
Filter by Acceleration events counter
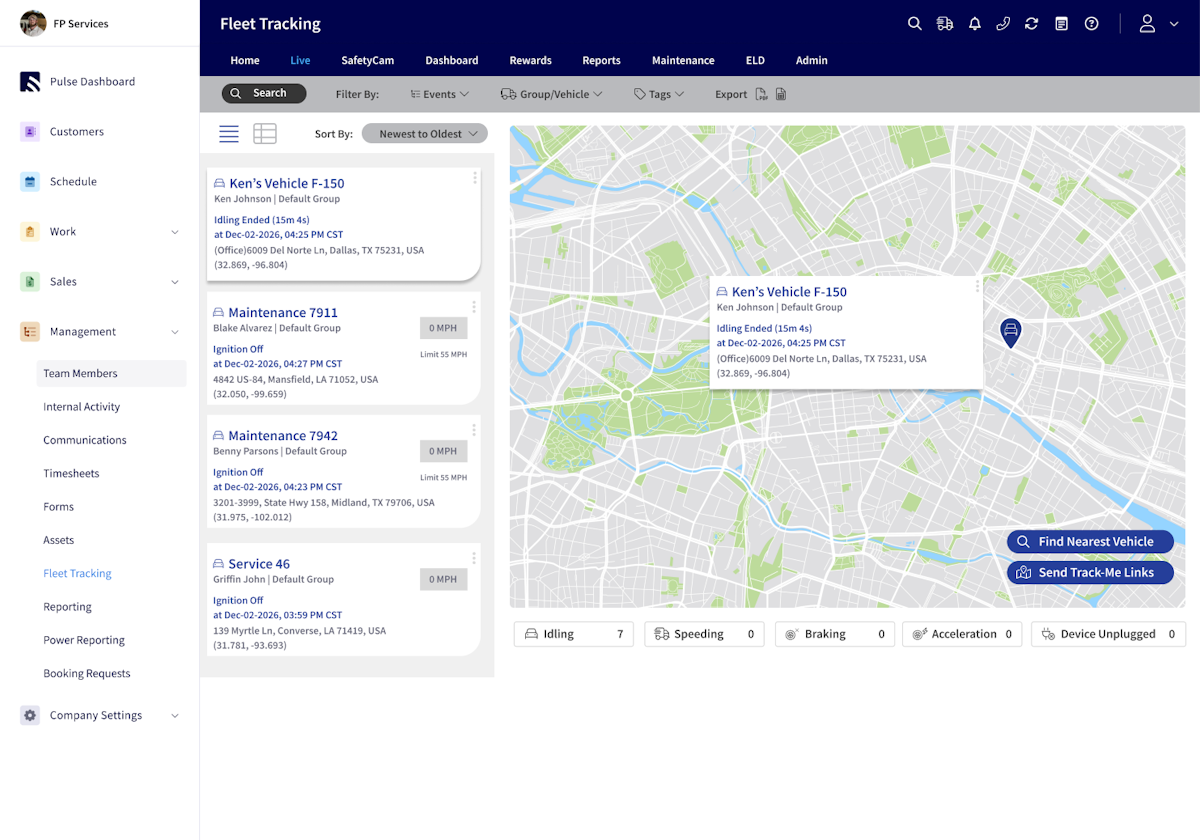[962, 634]
